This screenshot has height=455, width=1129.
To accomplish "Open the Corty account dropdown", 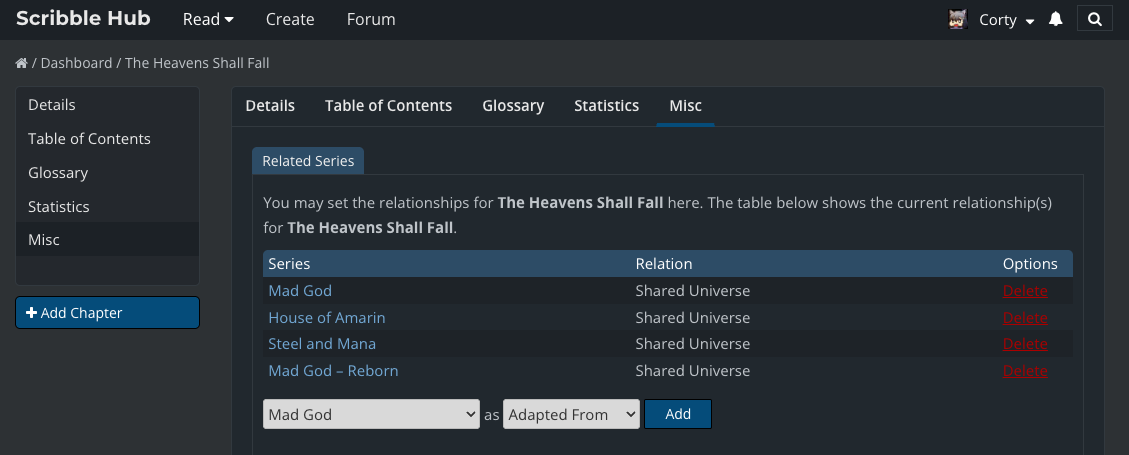I will pyautogui.click(x=1006, y=19).
